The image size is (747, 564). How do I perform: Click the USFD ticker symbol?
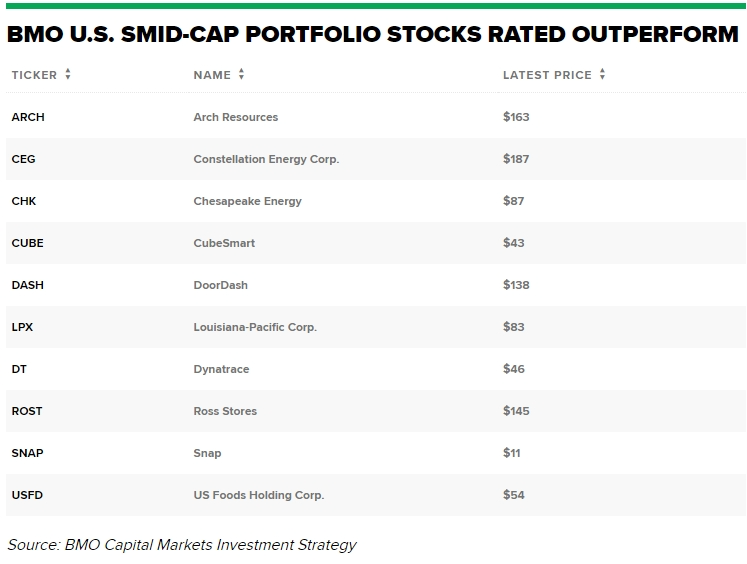tap(28, 495)
